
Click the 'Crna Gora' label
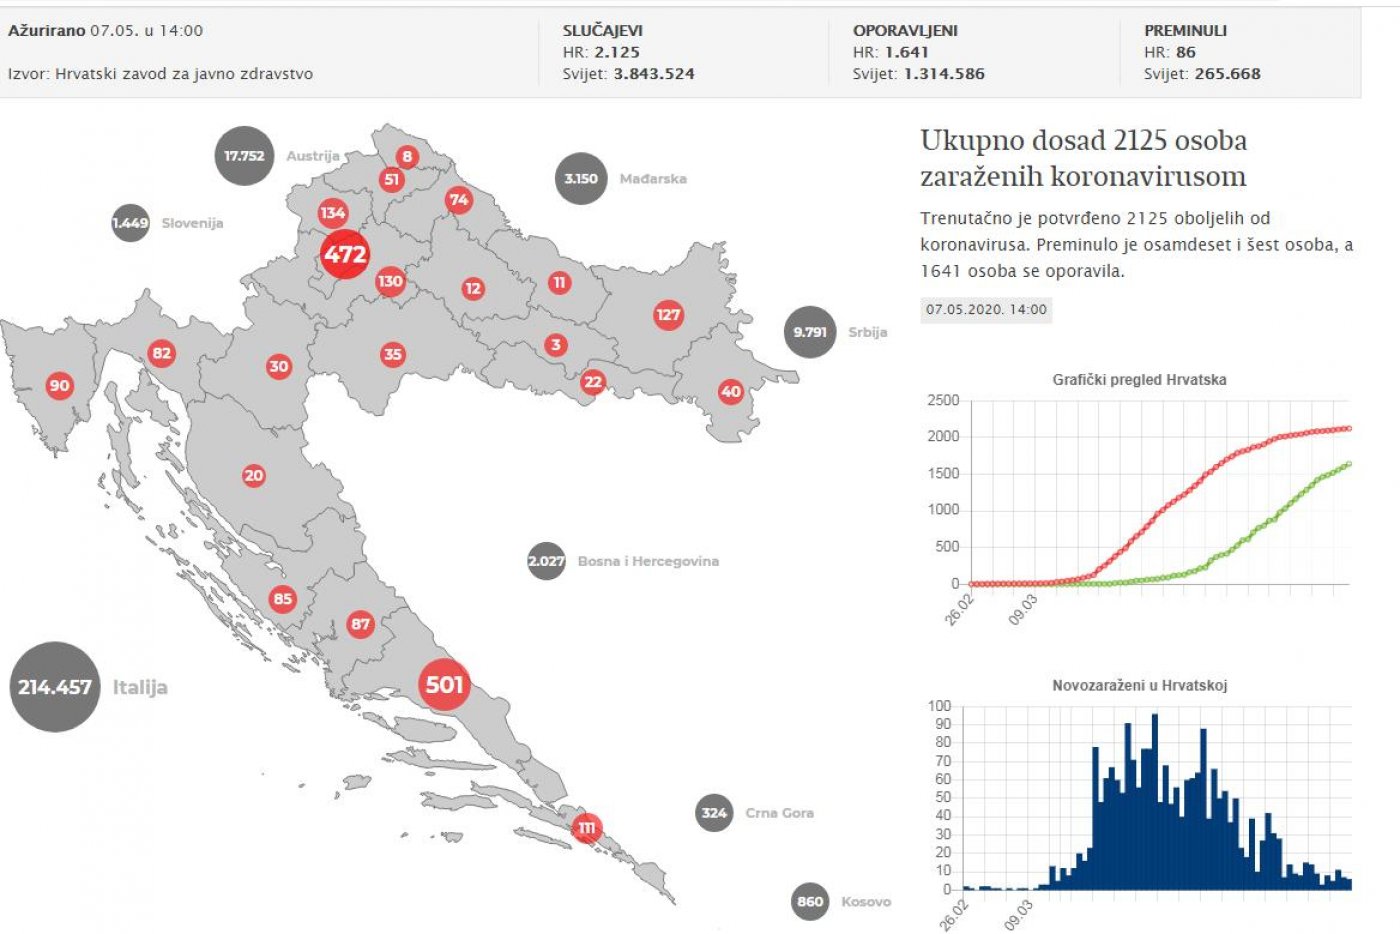point(780,813)
